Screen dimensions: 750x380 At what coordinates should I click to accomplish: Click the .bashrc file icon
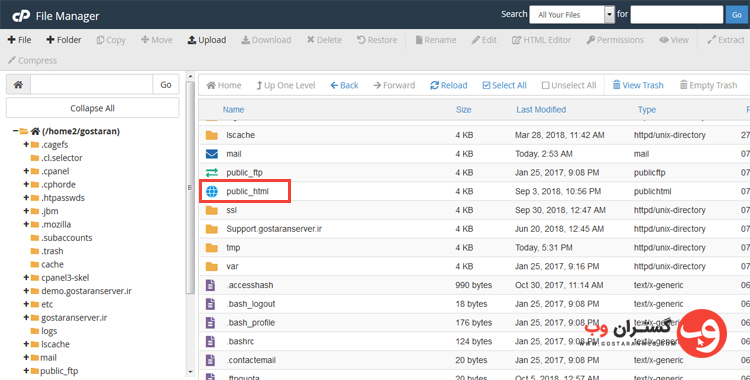pos(210,341)
